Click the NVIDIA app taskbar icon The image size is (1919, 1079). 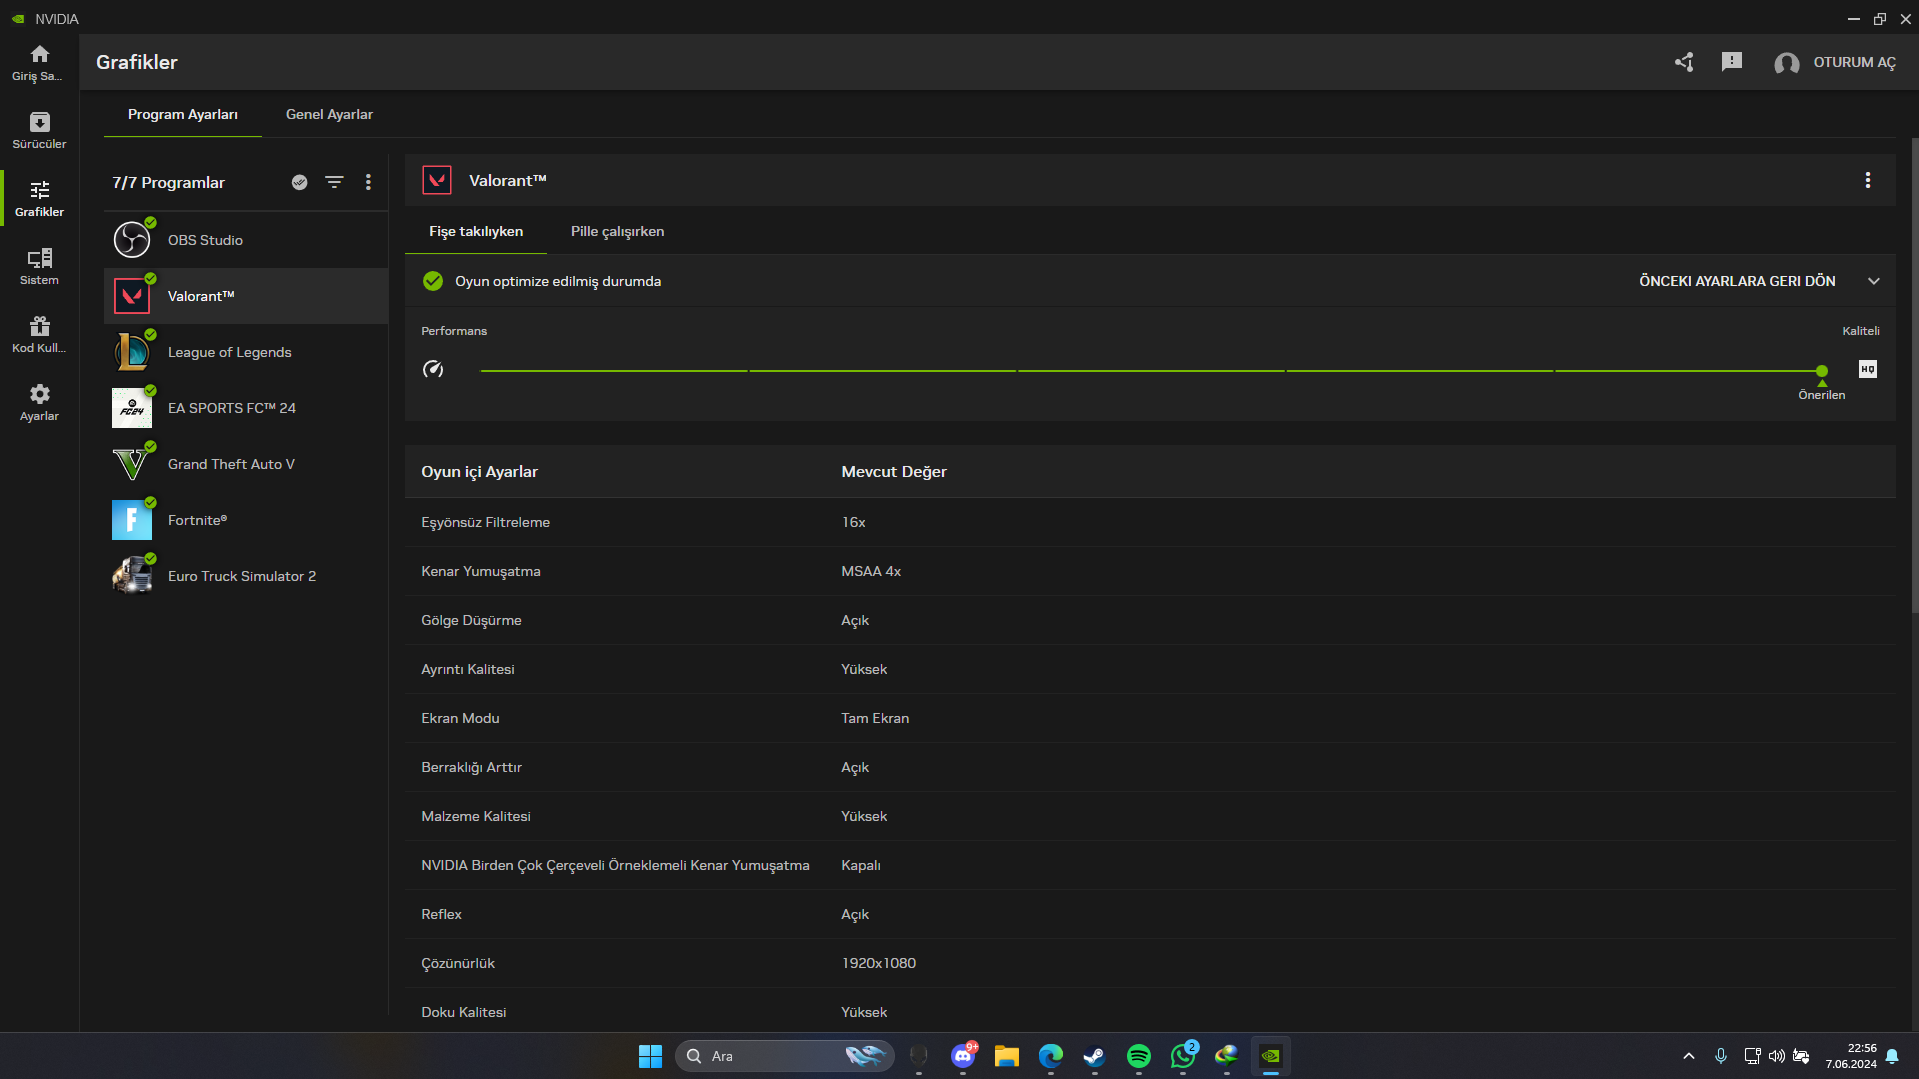1271,1056
